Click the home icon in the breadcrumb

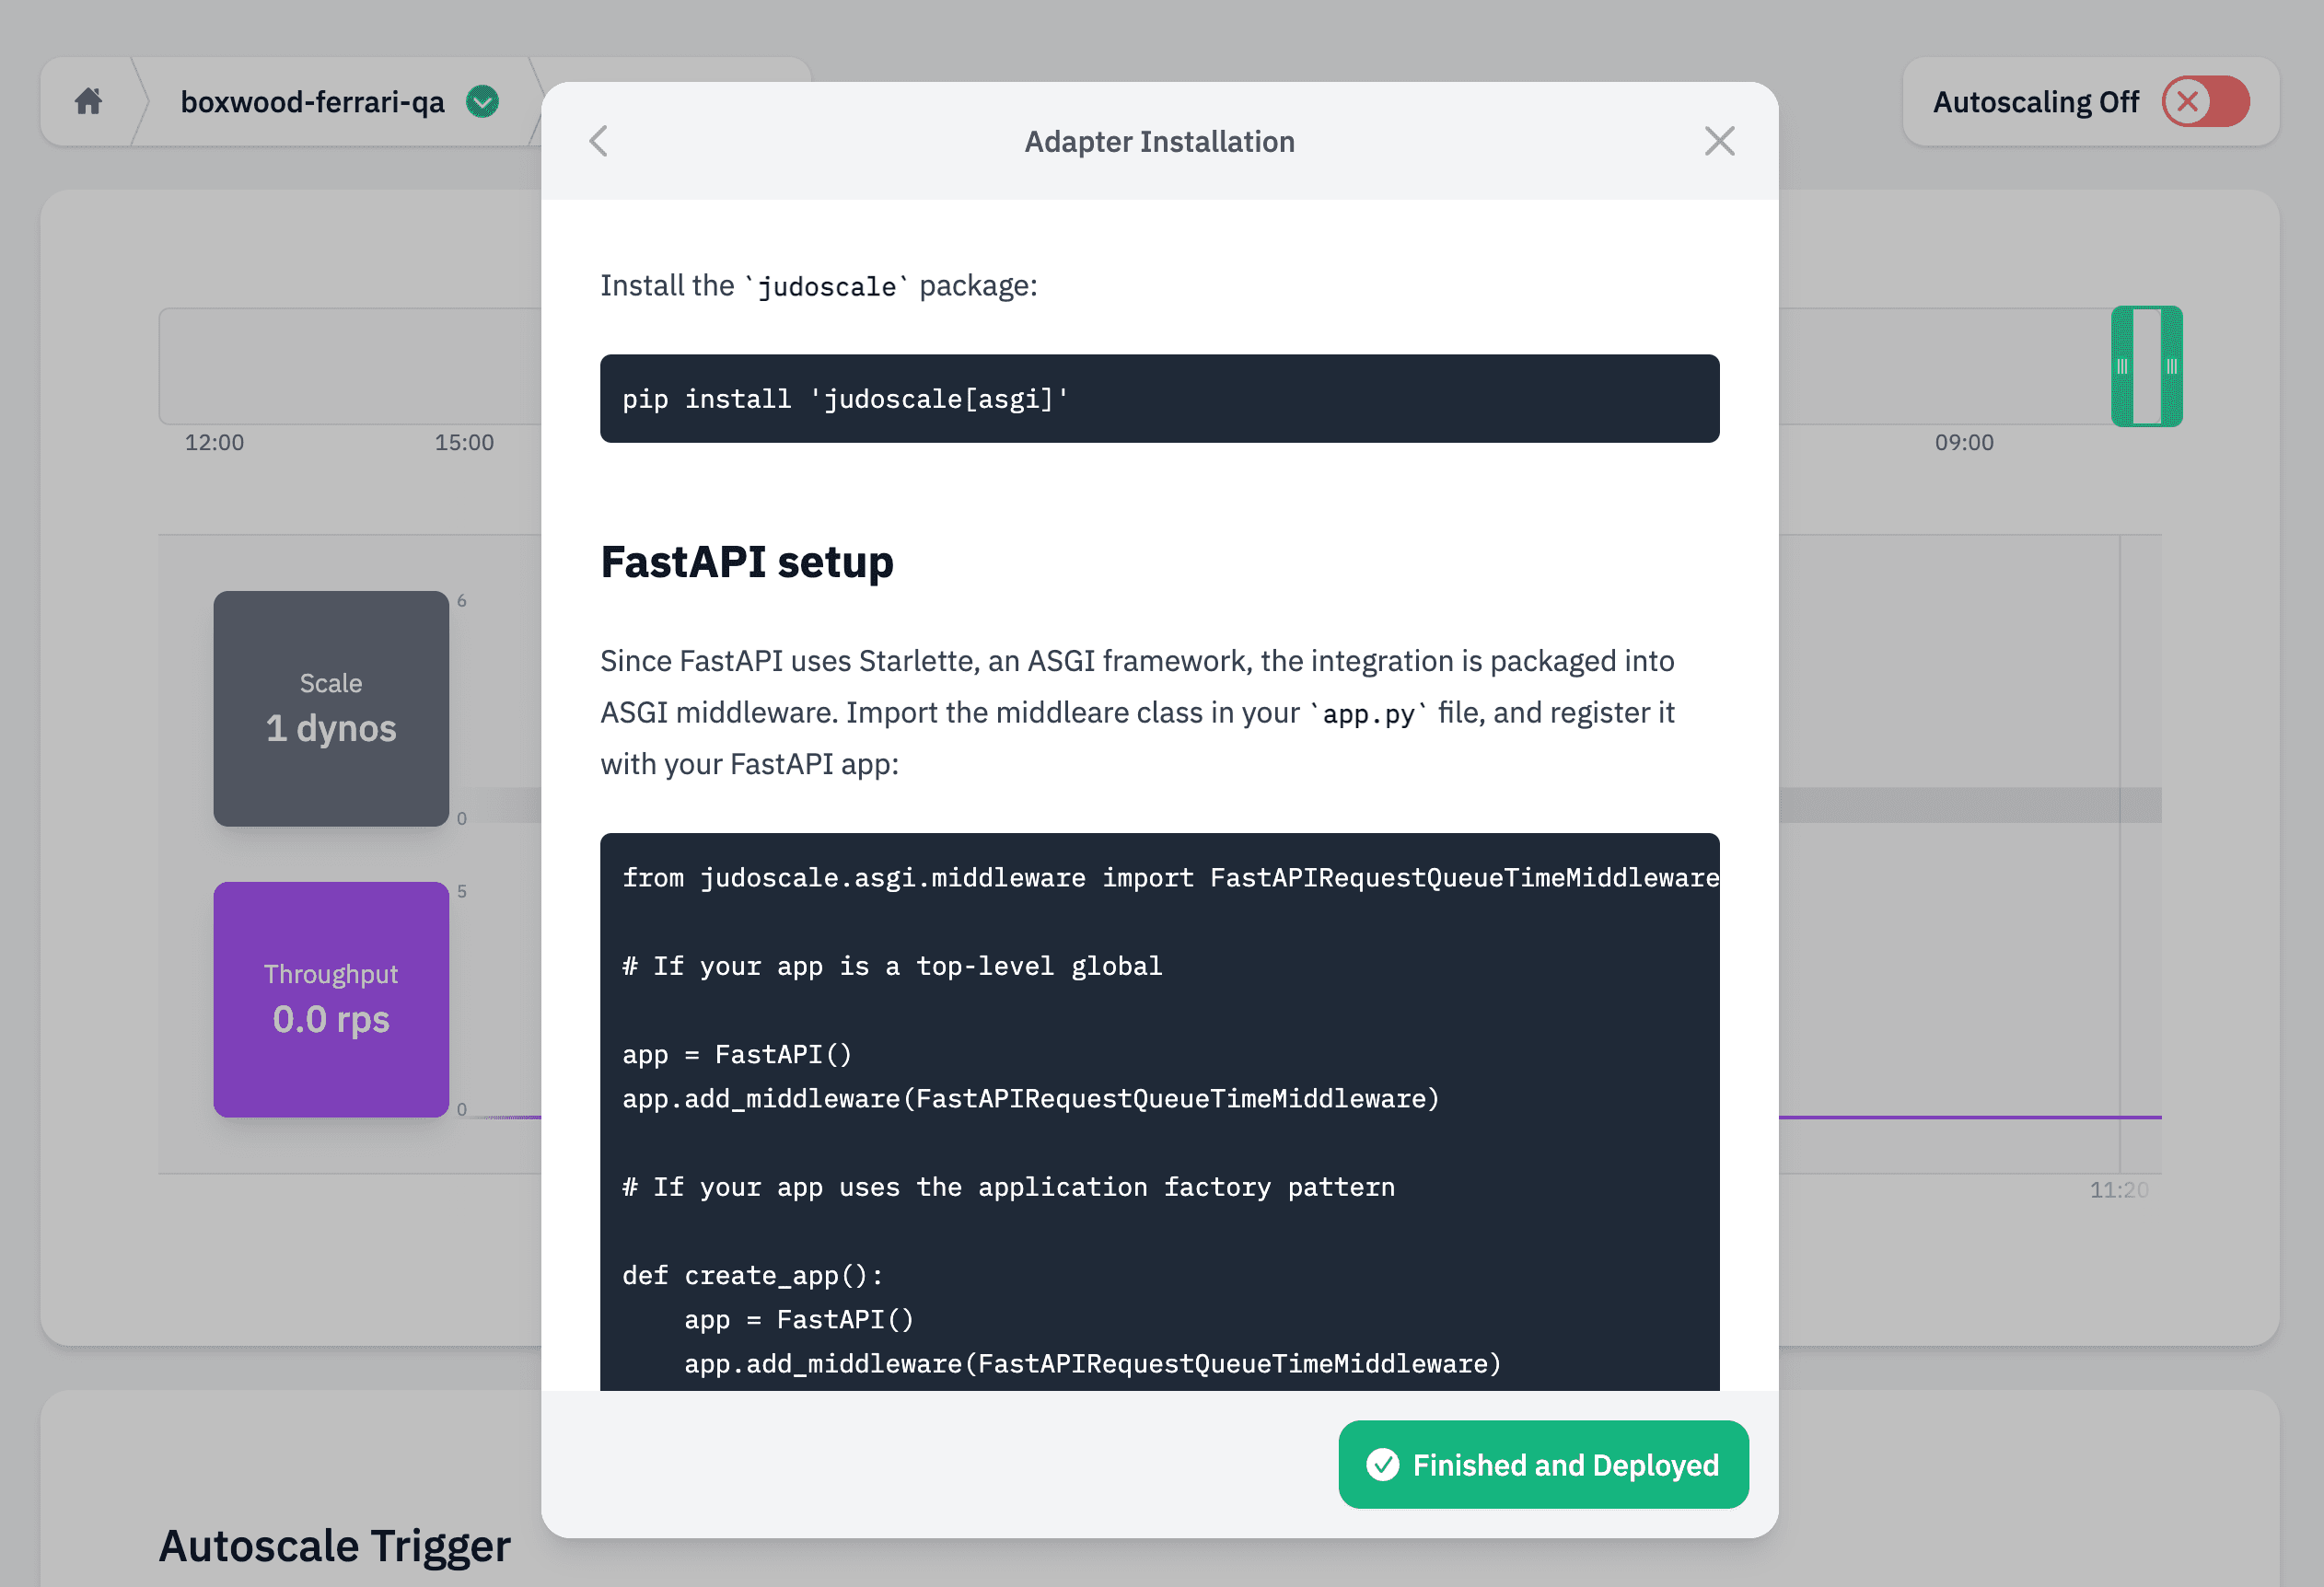click(x=88, y=101)
